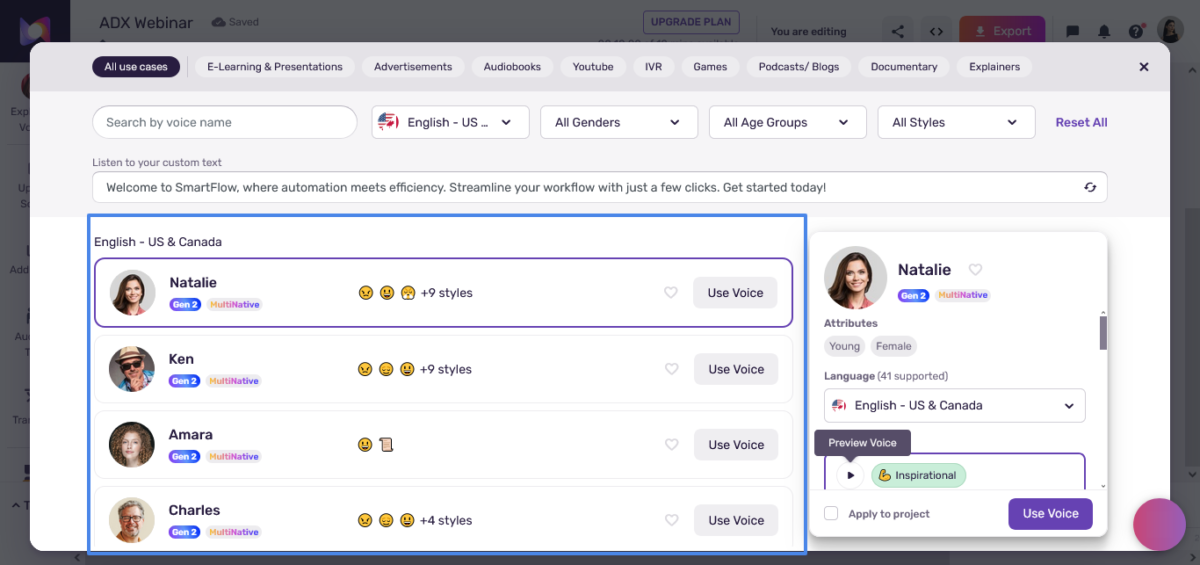Click heart icon in Amara's row
The height and width of the screenshot is (565, 1200).
point(671,445)
